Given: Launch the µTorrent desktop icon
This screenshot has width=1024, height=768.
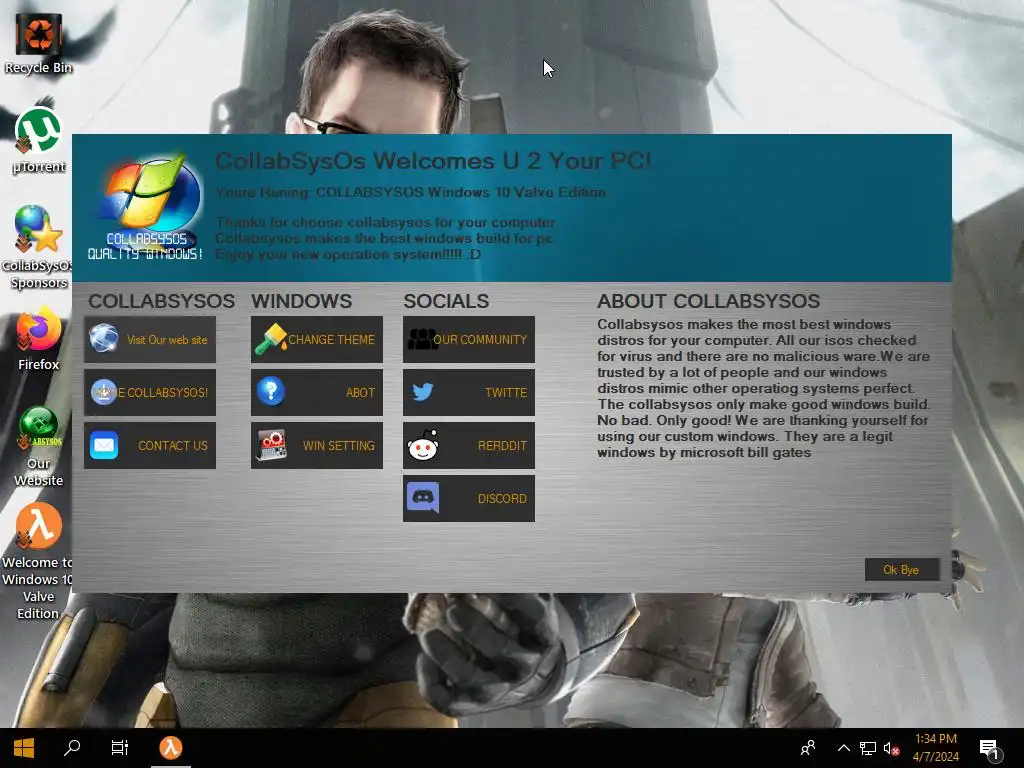Looking at the screenshot, I should tap(39, 141).
